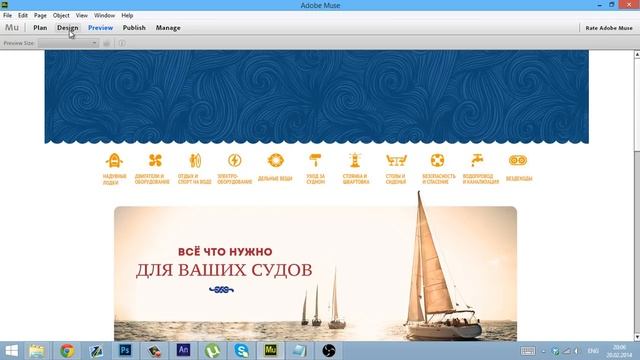Image resolution: width=640 pixels, height=360 pixels.
Task: Click the Rate Adobe Muse link
Action: [609, 28]
